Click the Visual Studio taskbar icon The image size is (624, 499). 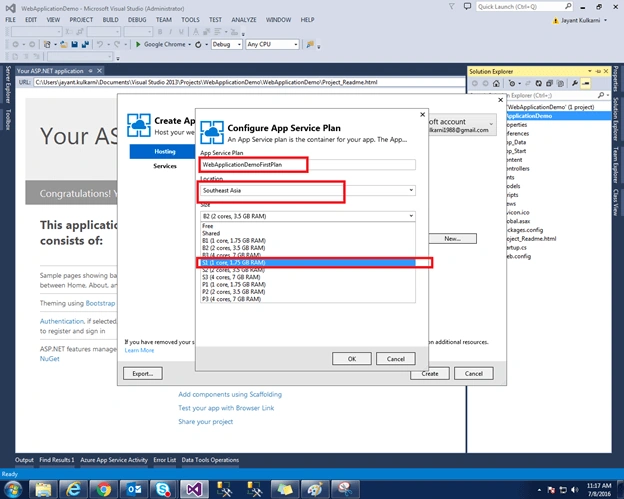194,489
